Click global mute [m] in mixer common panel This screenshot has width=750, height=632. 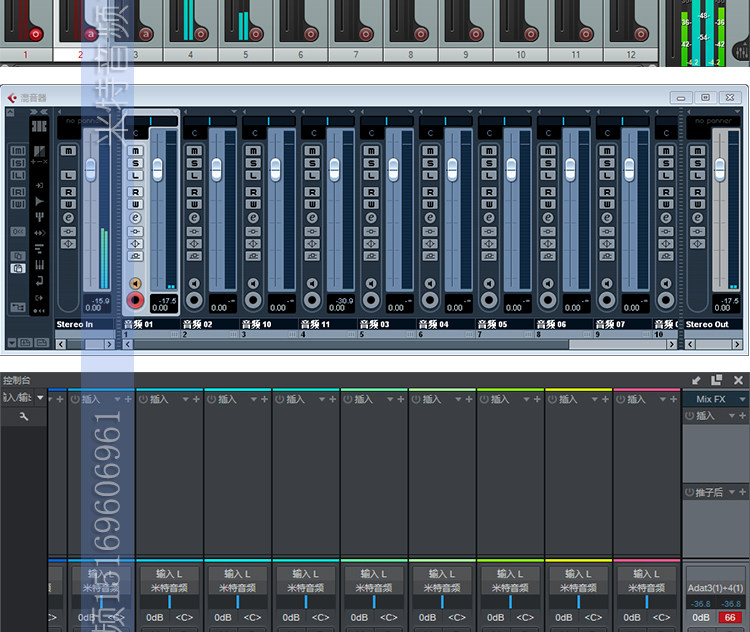[x=18, y=151]
